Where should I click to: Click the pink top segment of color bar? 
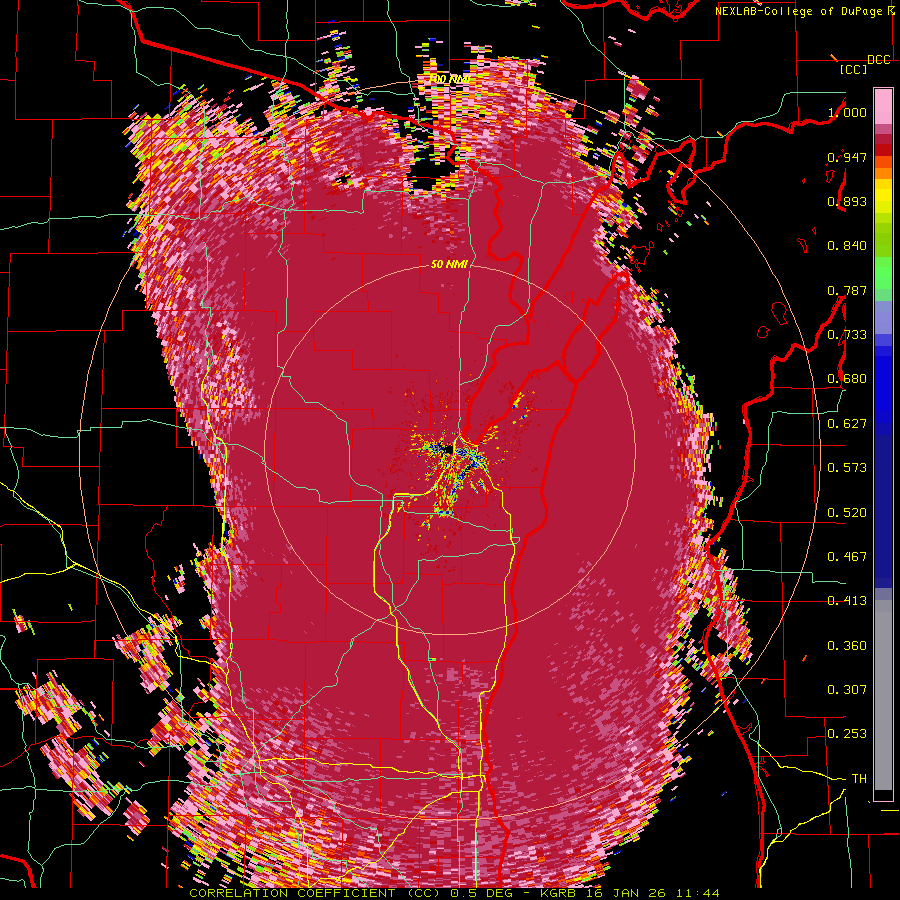click(x=883, y=107)
